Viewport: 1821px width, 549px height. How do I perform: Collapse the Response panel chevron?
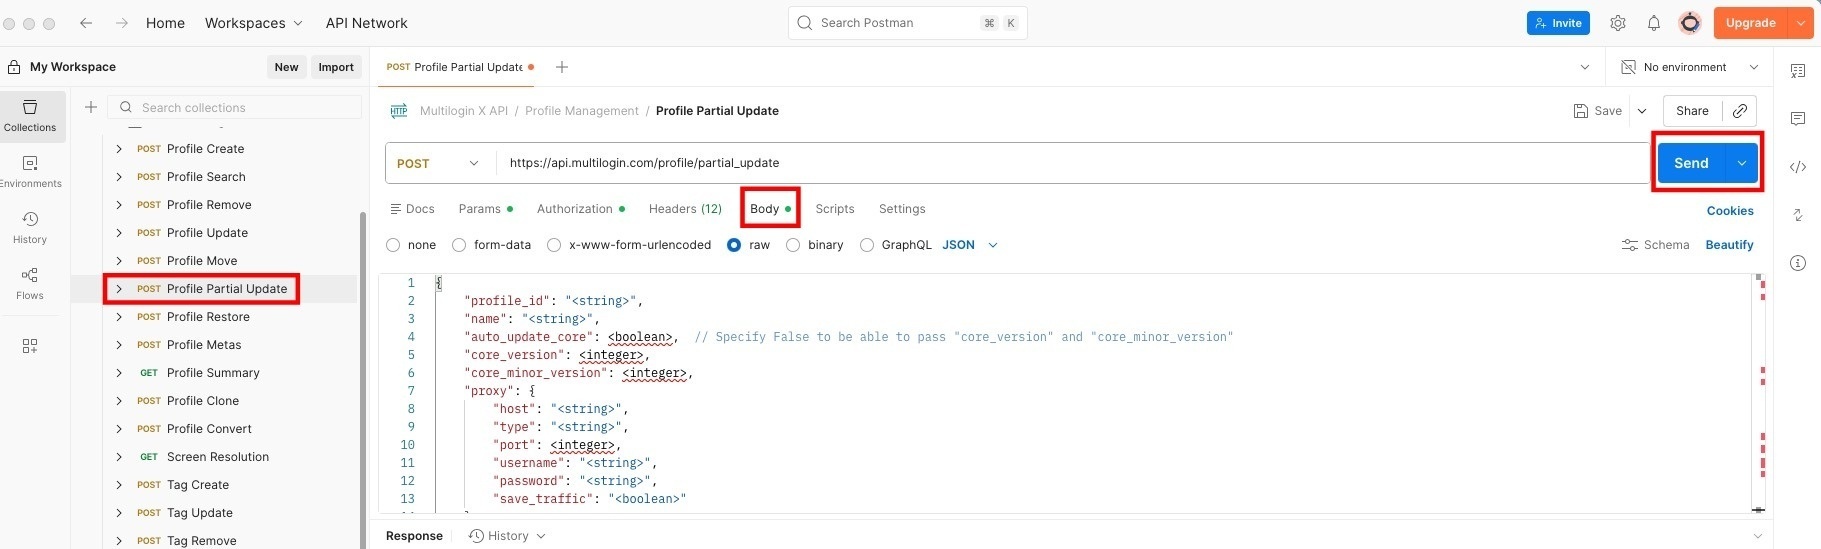click(1757, 536)
